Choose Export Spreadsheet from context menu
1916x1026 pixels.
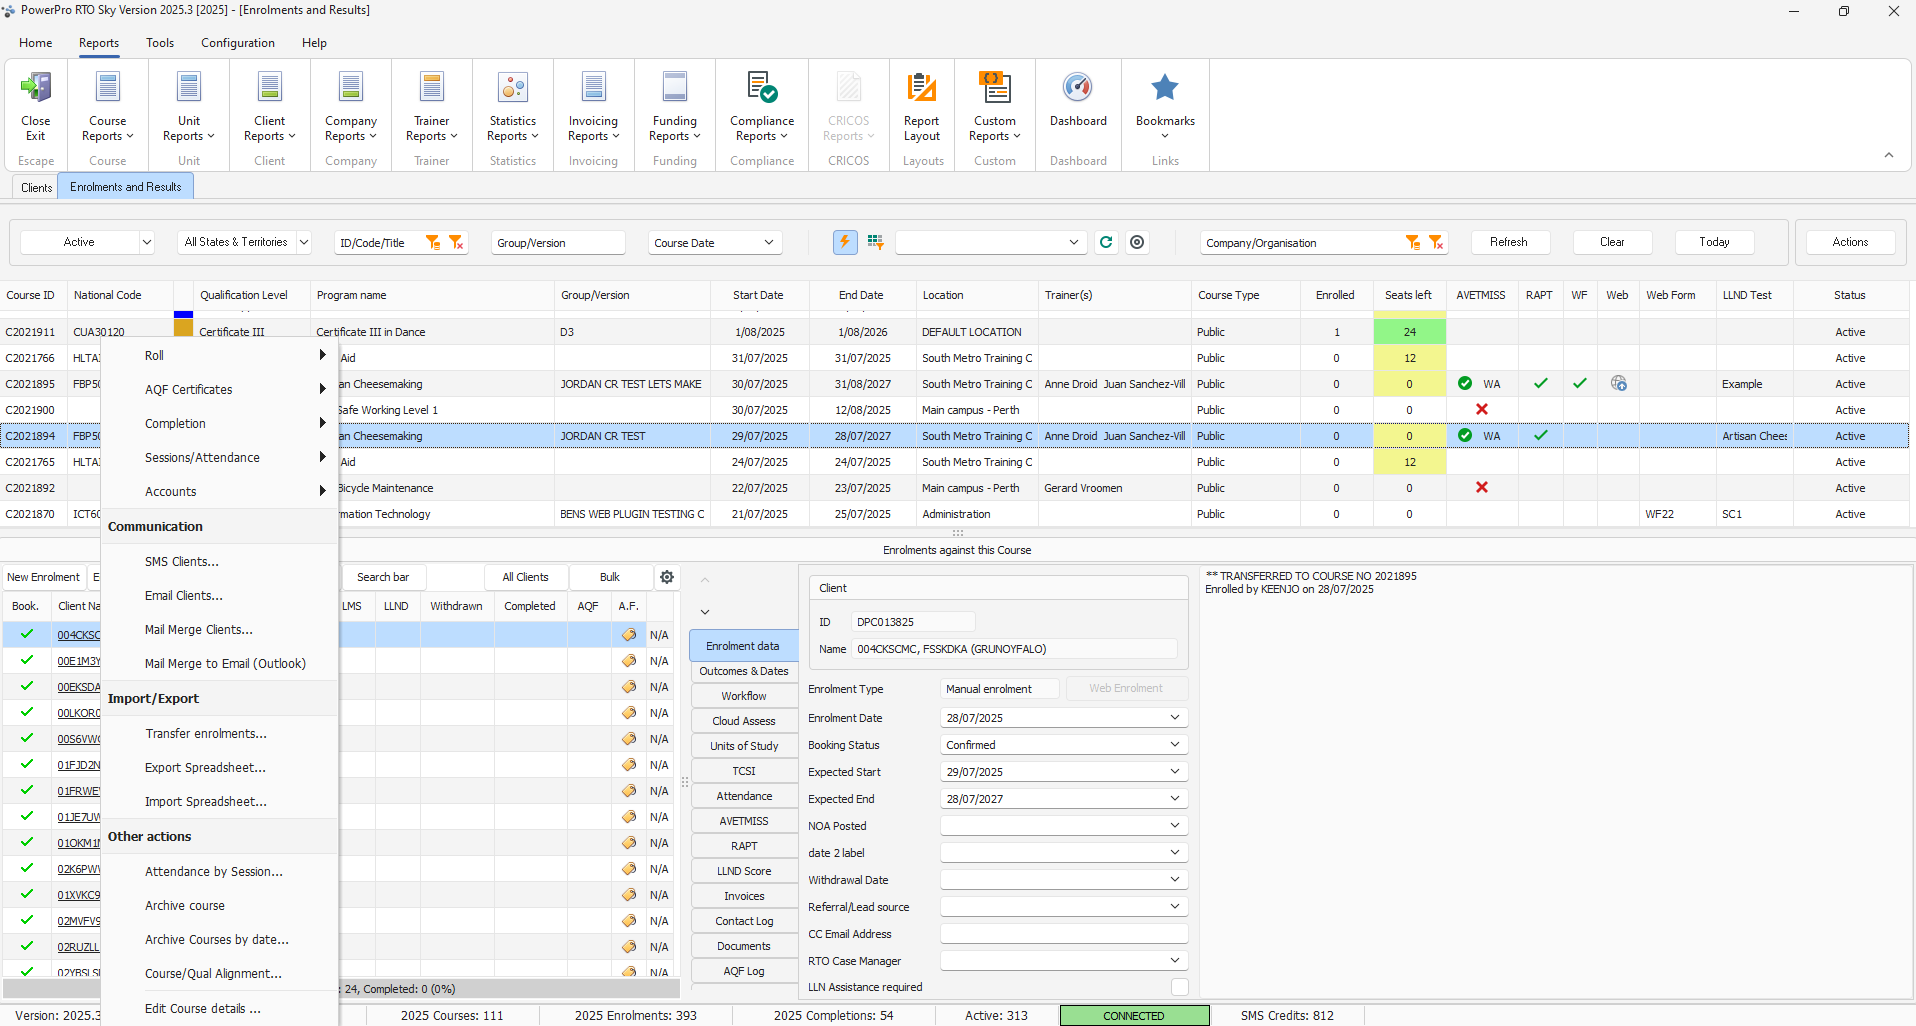pyautogui.click(x=205, y=768)
